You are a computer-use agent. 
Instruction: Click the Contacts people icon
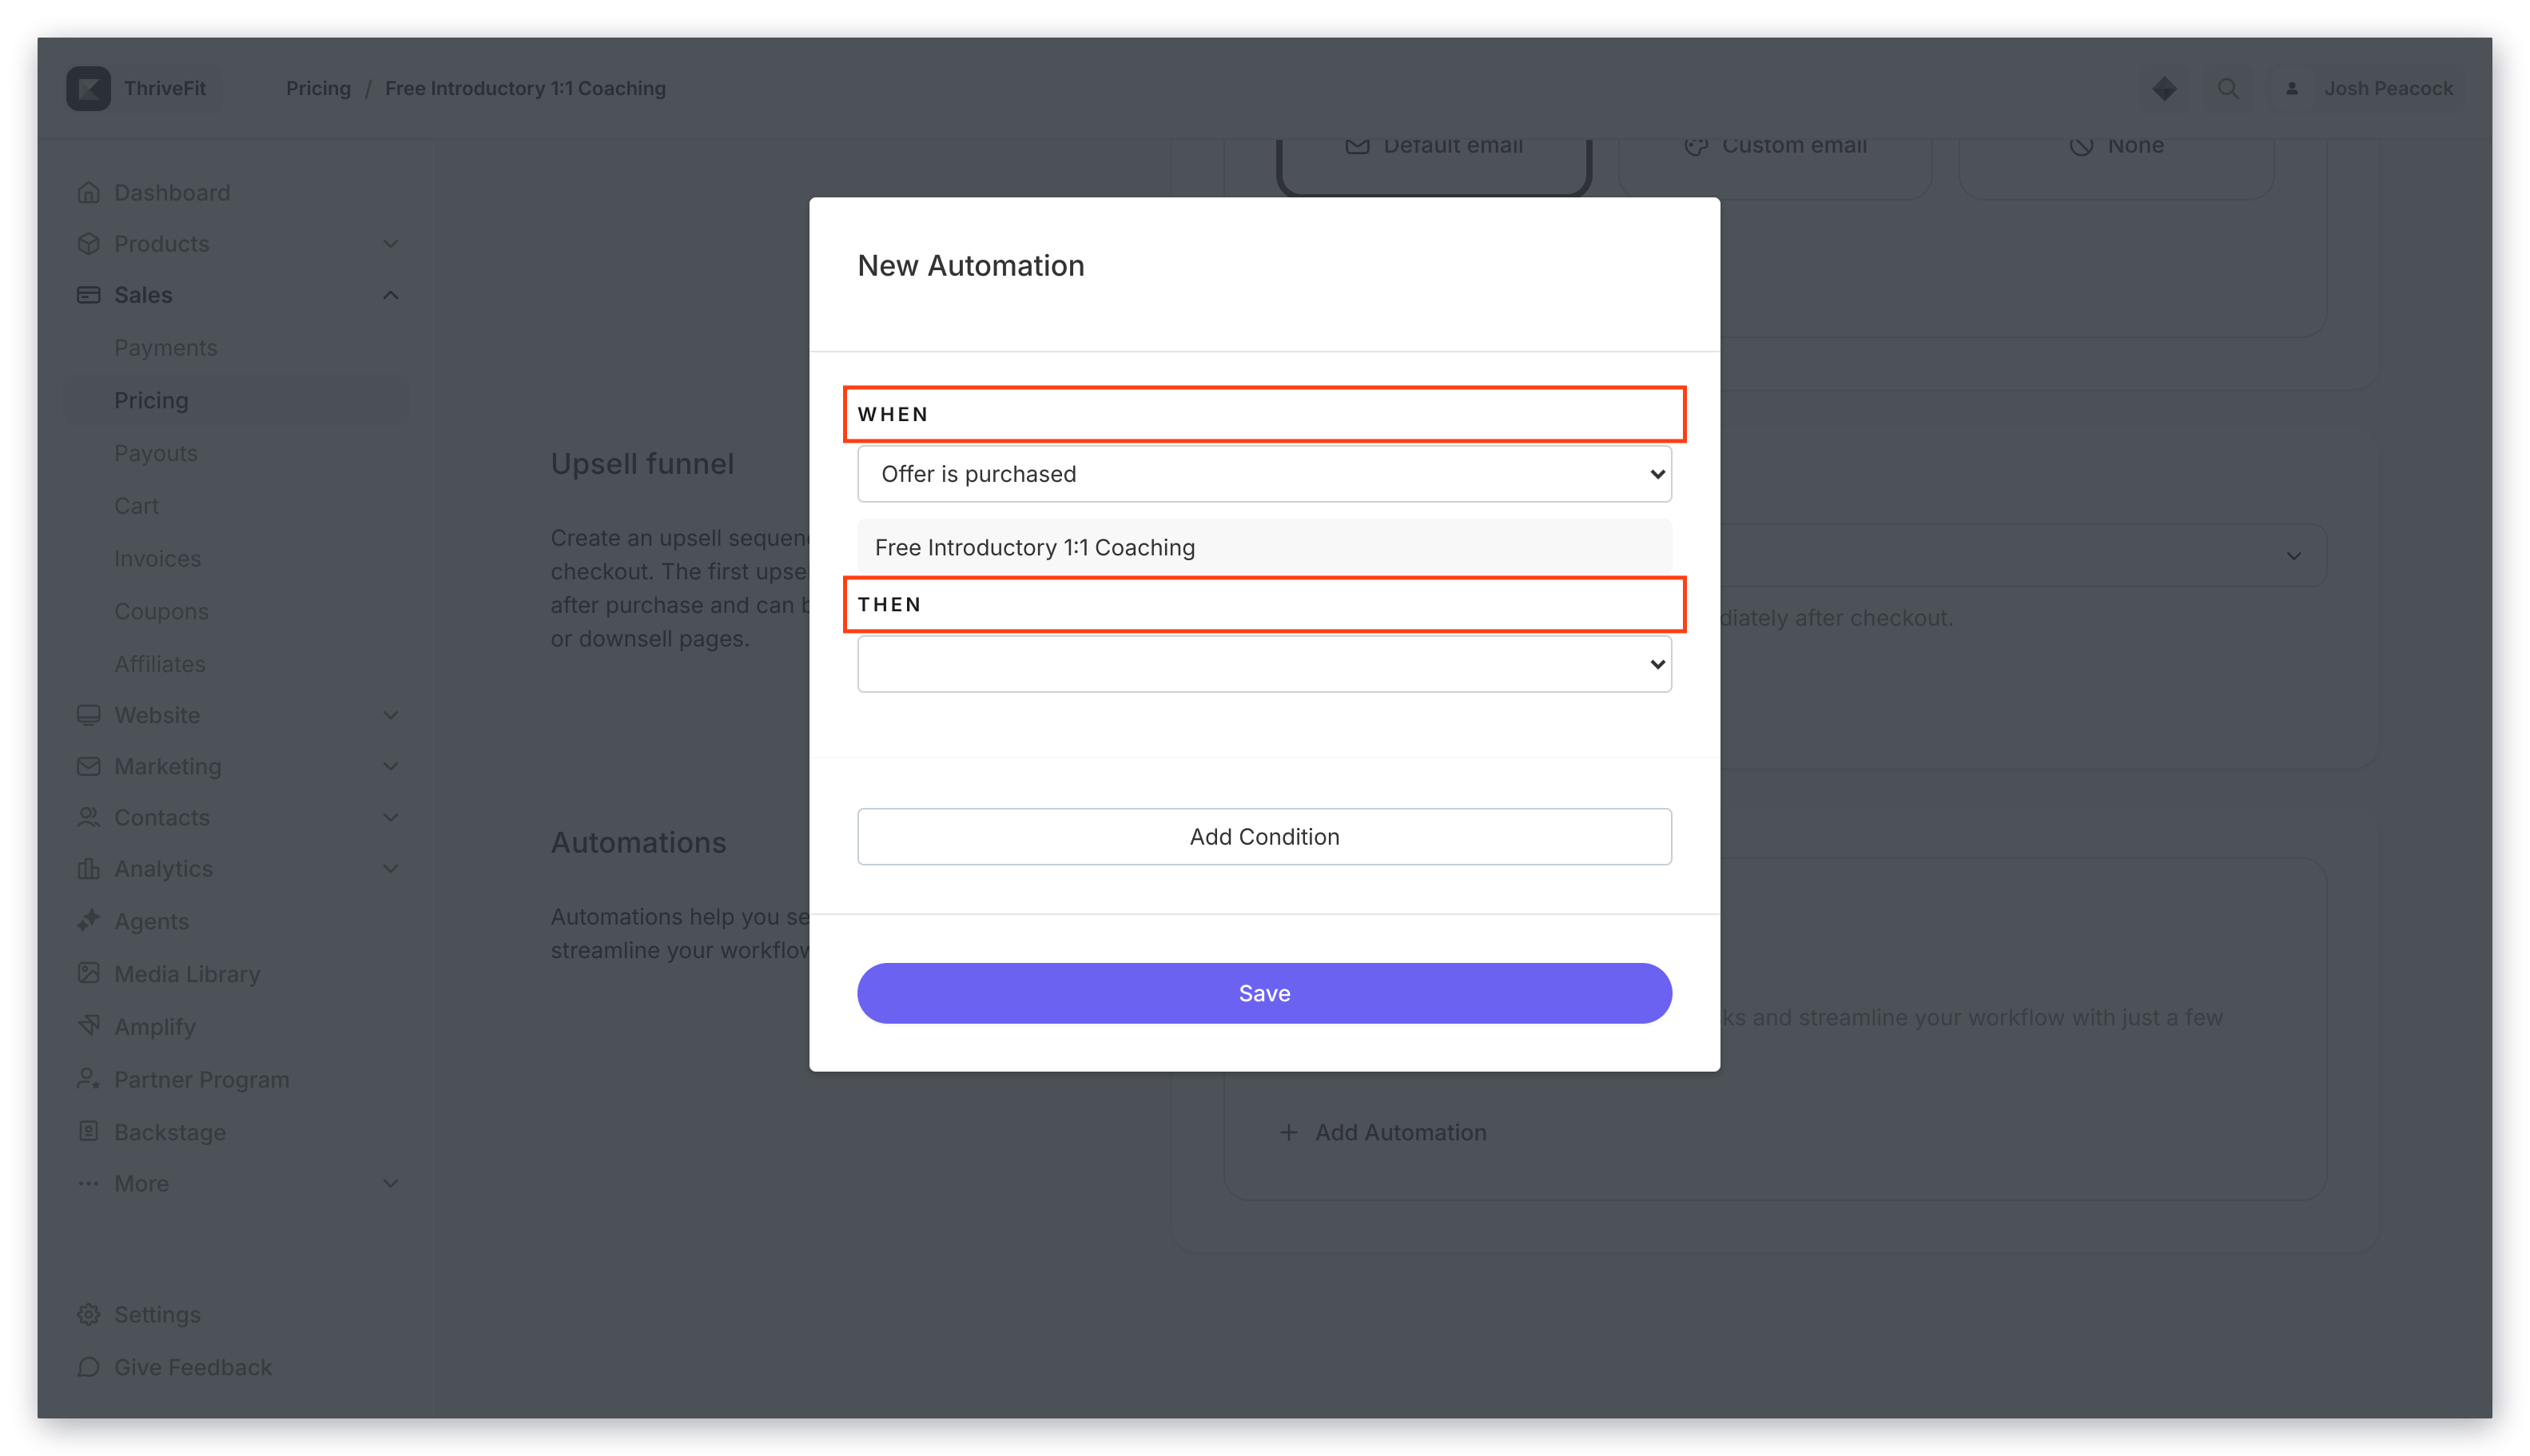(x=88, y=817)
